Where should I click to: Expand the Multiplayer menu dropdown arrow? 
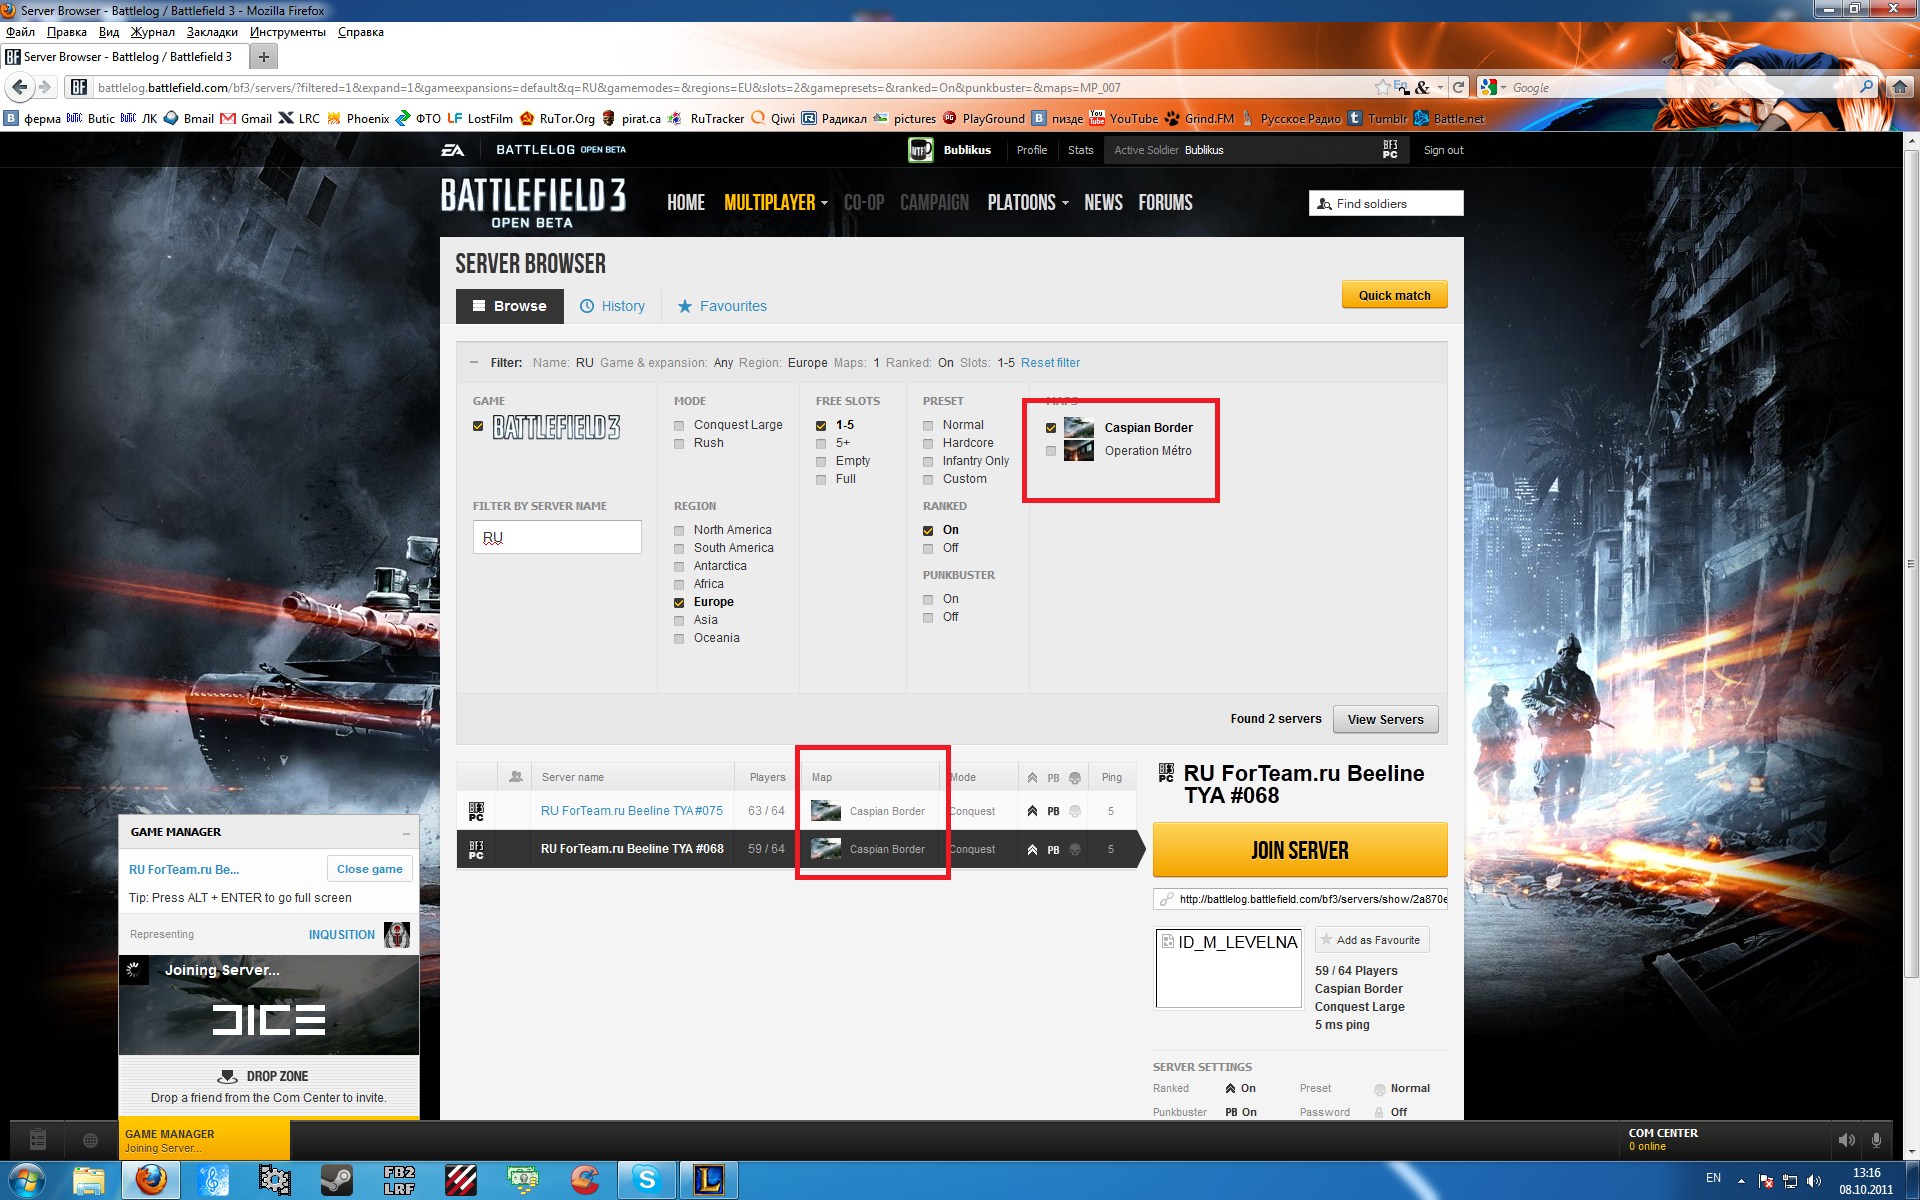[x=825, y=204]
